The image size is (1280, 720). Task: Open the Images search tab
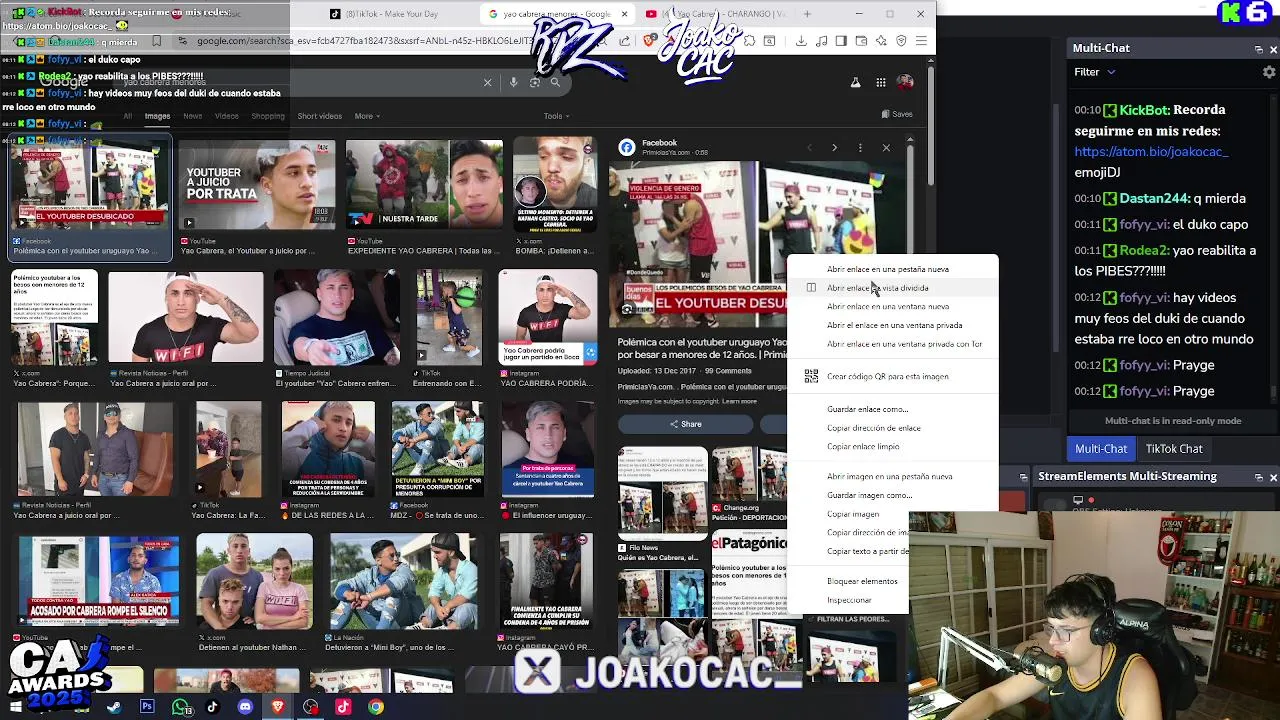click(157, 116)
